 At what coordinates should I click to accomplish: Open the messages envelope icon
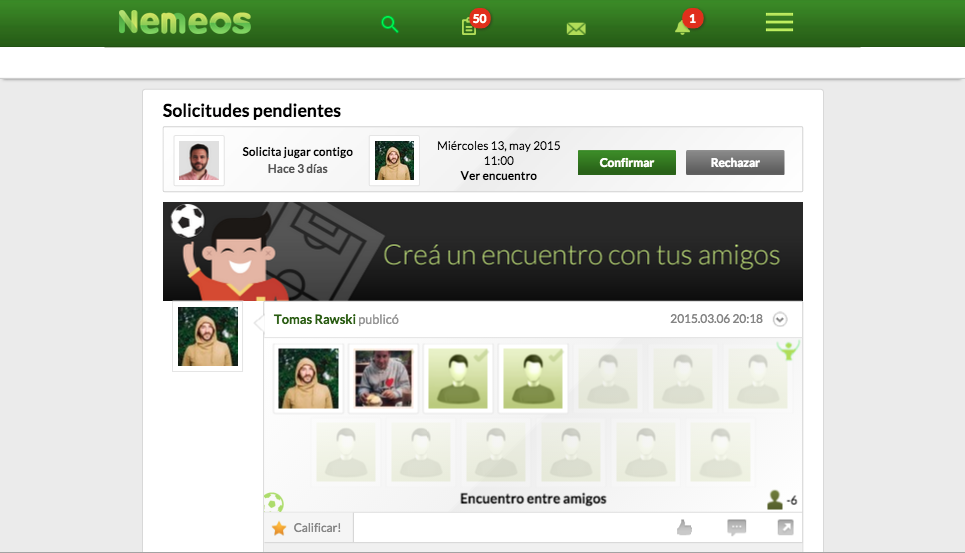(576, 28)
